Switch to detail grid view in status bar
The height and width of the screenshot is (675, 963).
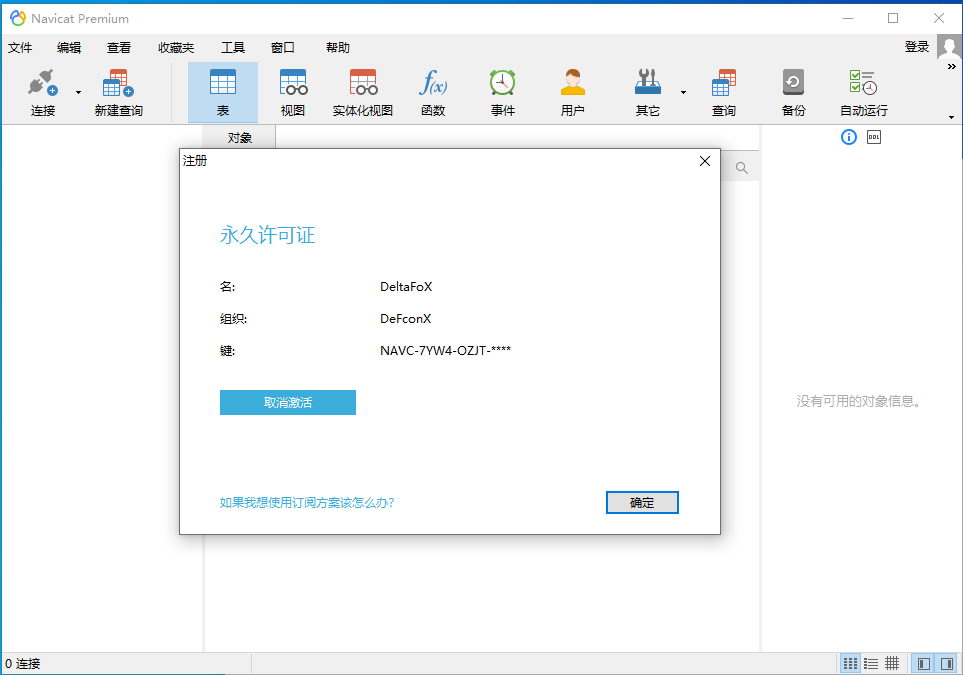(892, 663)
